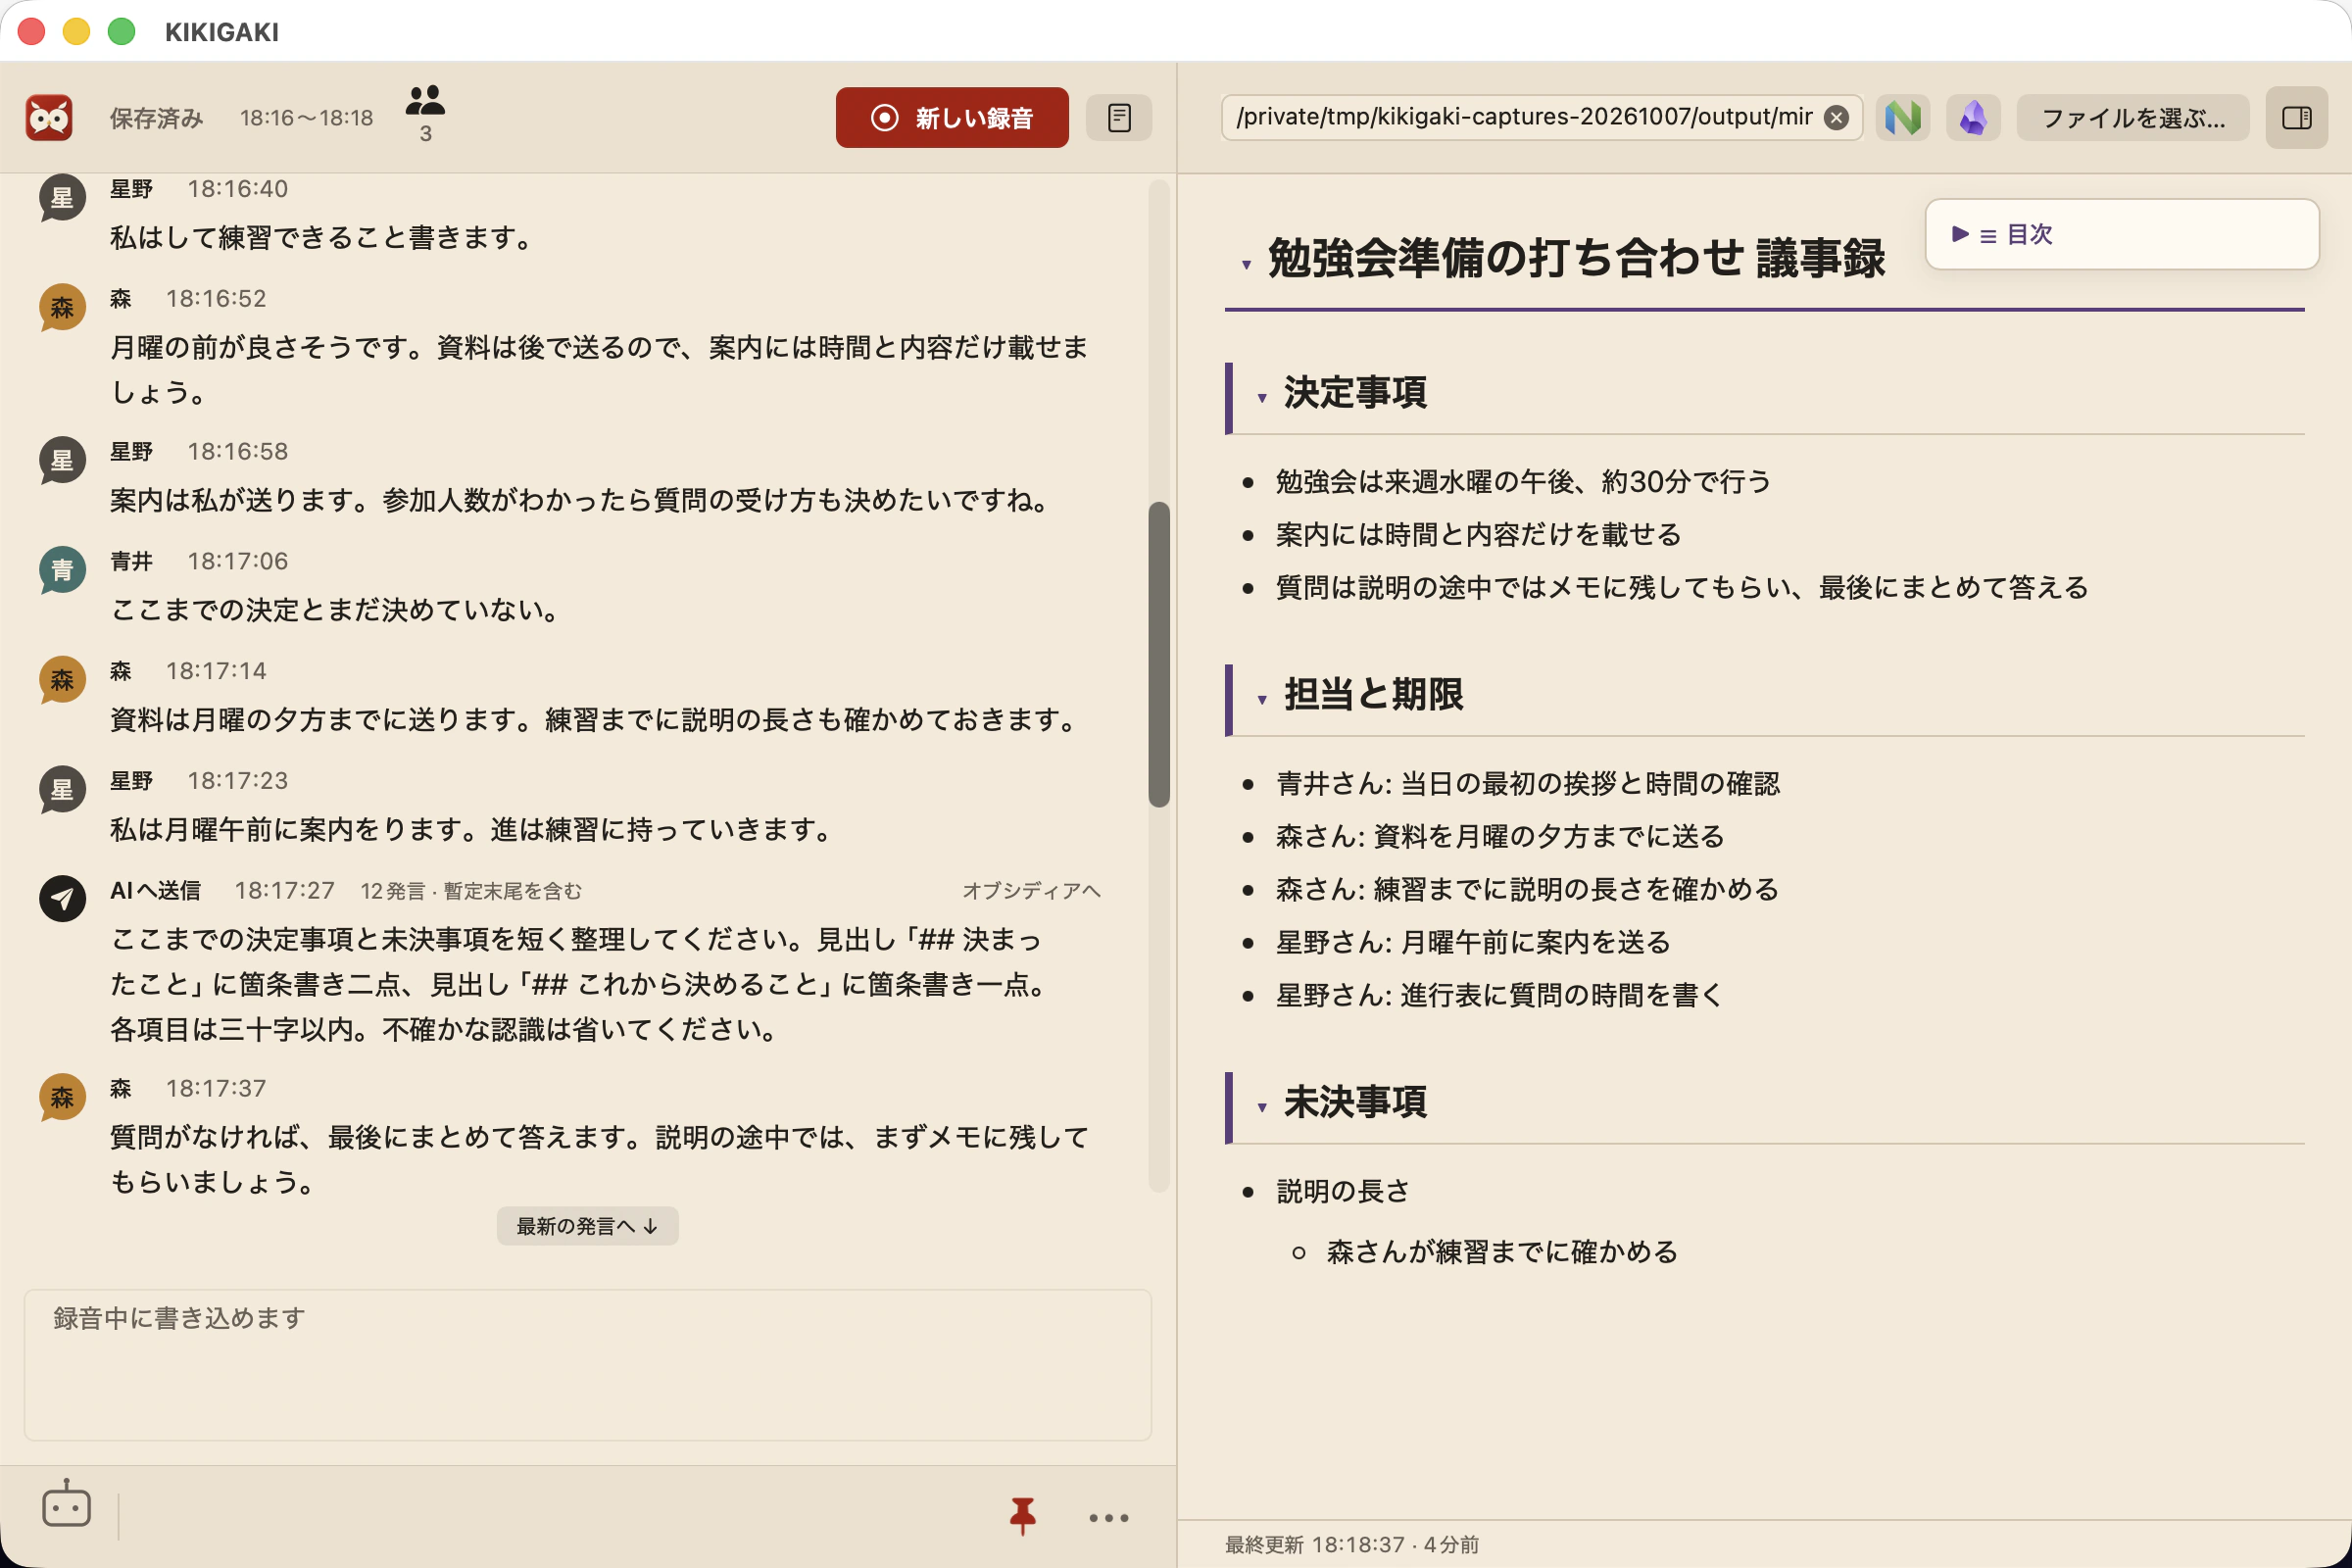This screenshot has width=2352, height=1568.
Task: Click 森 avatar at 18:16:52
Action: [62, 307]
